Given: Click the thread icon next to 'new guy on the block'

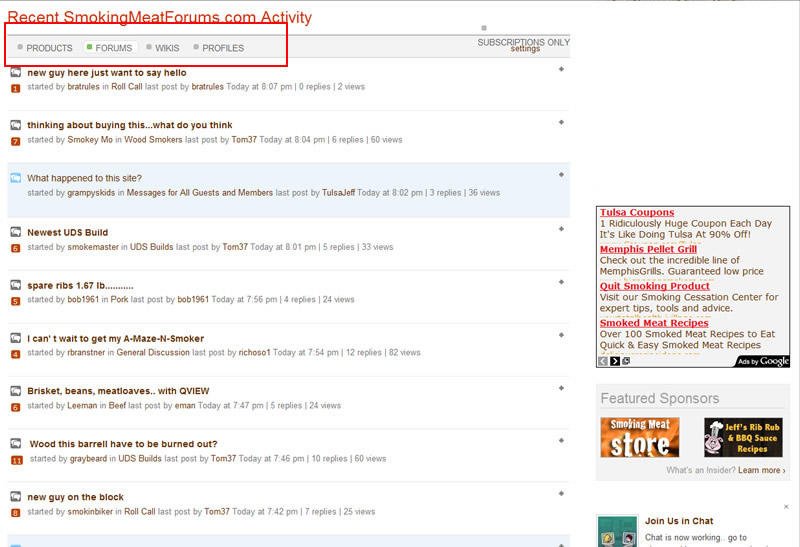Looking at the screenshot, I should tap(15, 497).
